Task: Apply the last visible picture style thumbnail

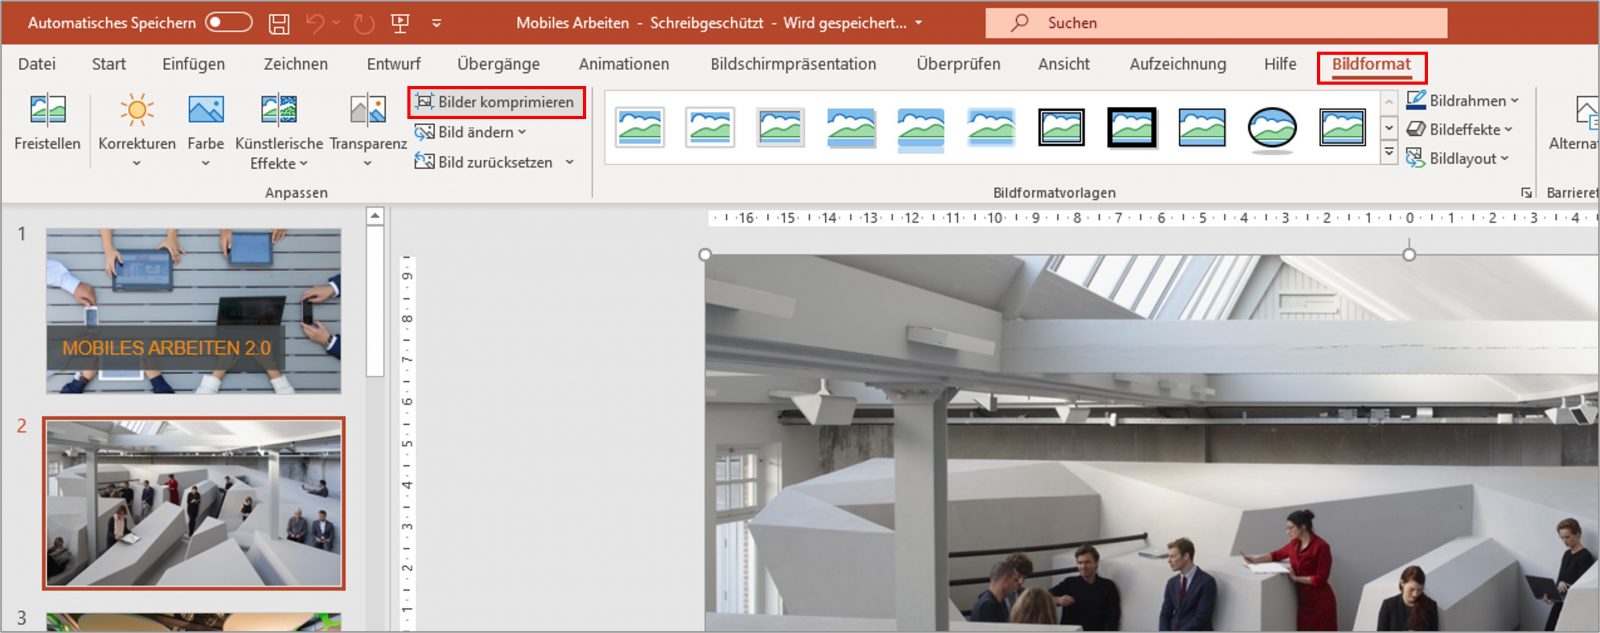Action: tap(1342, 128)
